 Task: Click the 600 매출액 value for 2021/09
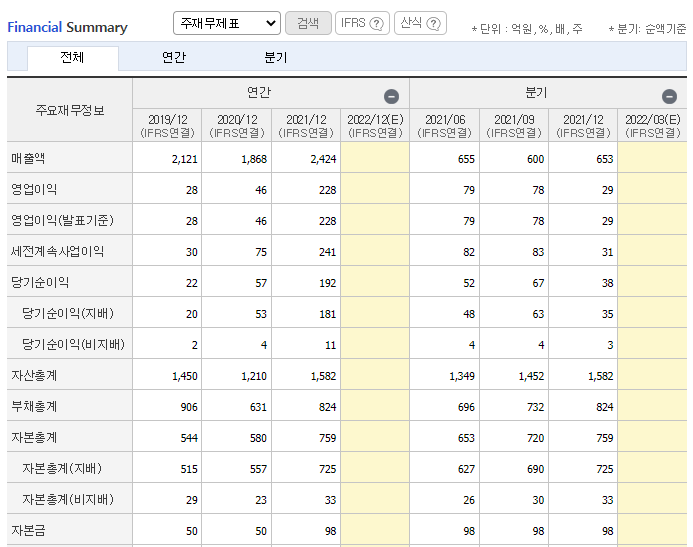pos(536,159)
